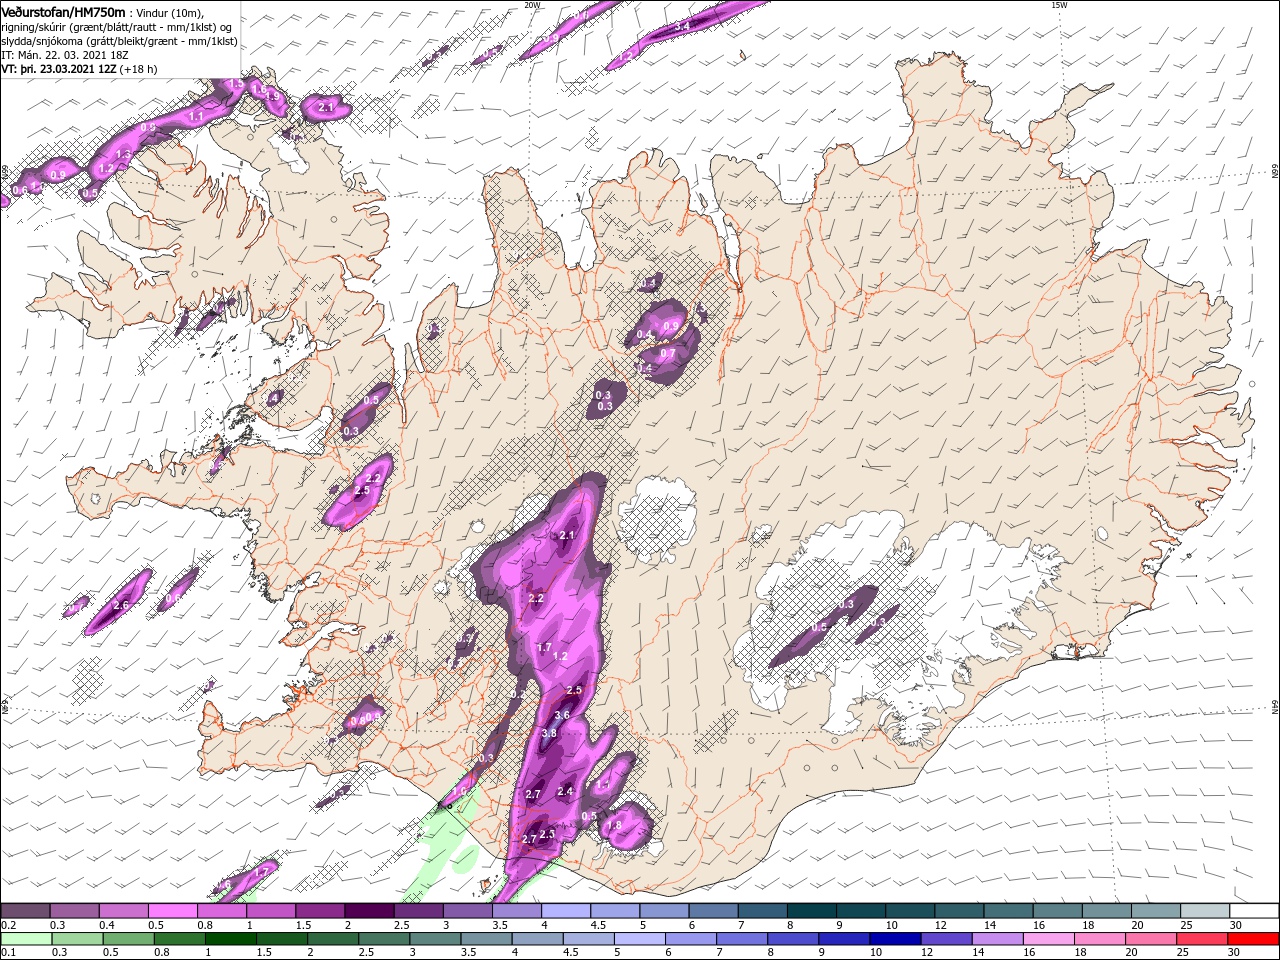This screenshot has height=960, width=1280.
Task: Click the 1.8 value near the south coast
Action: click(x=614, y=825)
